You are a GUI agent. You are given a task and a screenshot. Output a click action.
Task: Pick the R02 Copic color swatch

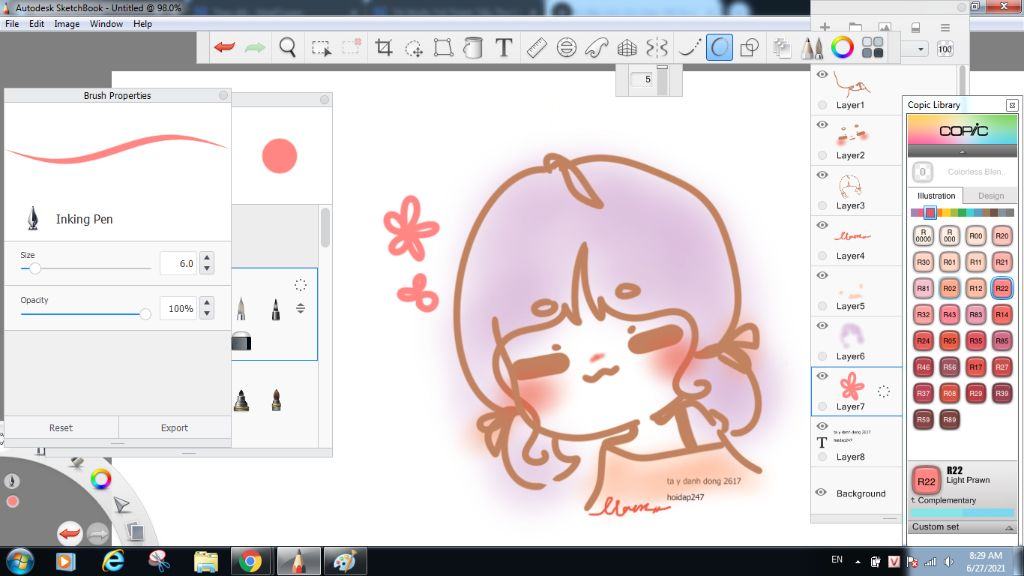pos(949,288)
